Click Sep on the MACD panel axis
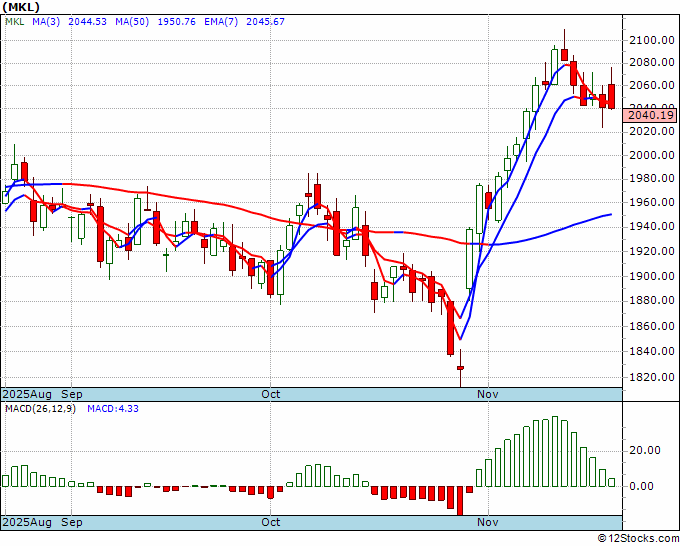The height and width of the screenshot is (546, 680). coord(72,522)
